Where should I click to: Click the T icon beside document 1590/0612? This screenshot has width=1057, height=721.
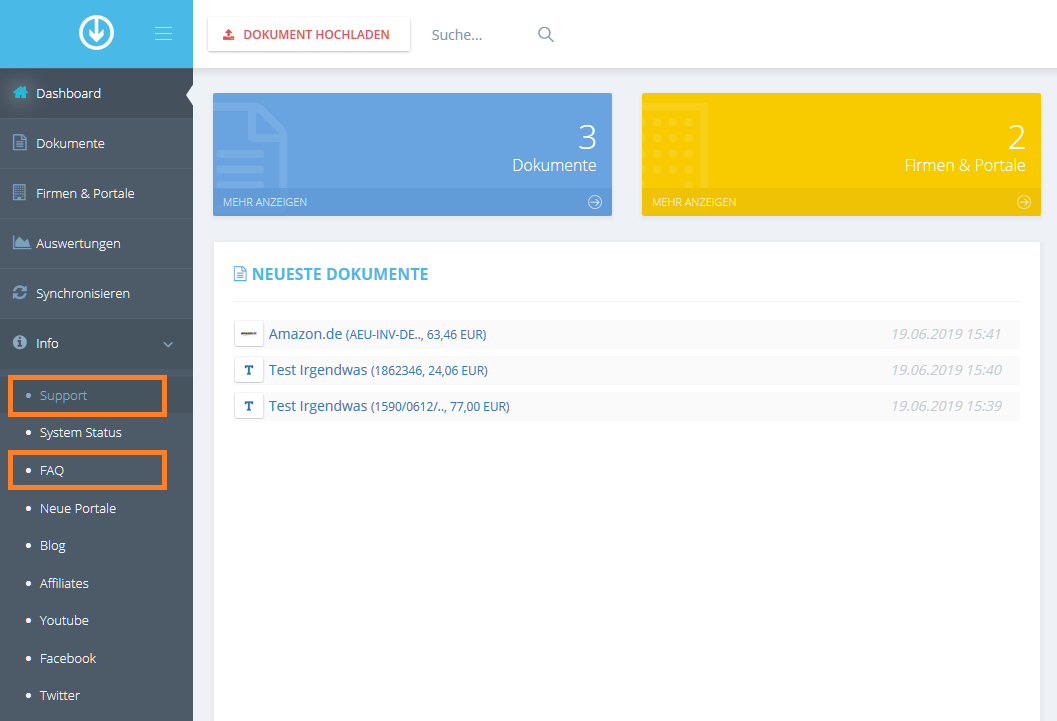pyautogui.click(x=249, y=406)
